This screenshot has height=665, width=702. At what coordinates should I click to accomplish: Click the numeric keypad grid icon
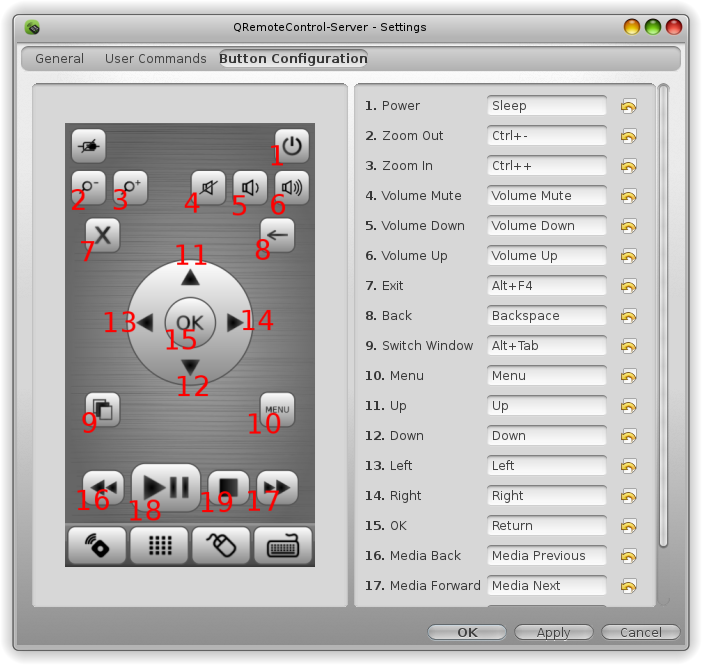(159, 545)
